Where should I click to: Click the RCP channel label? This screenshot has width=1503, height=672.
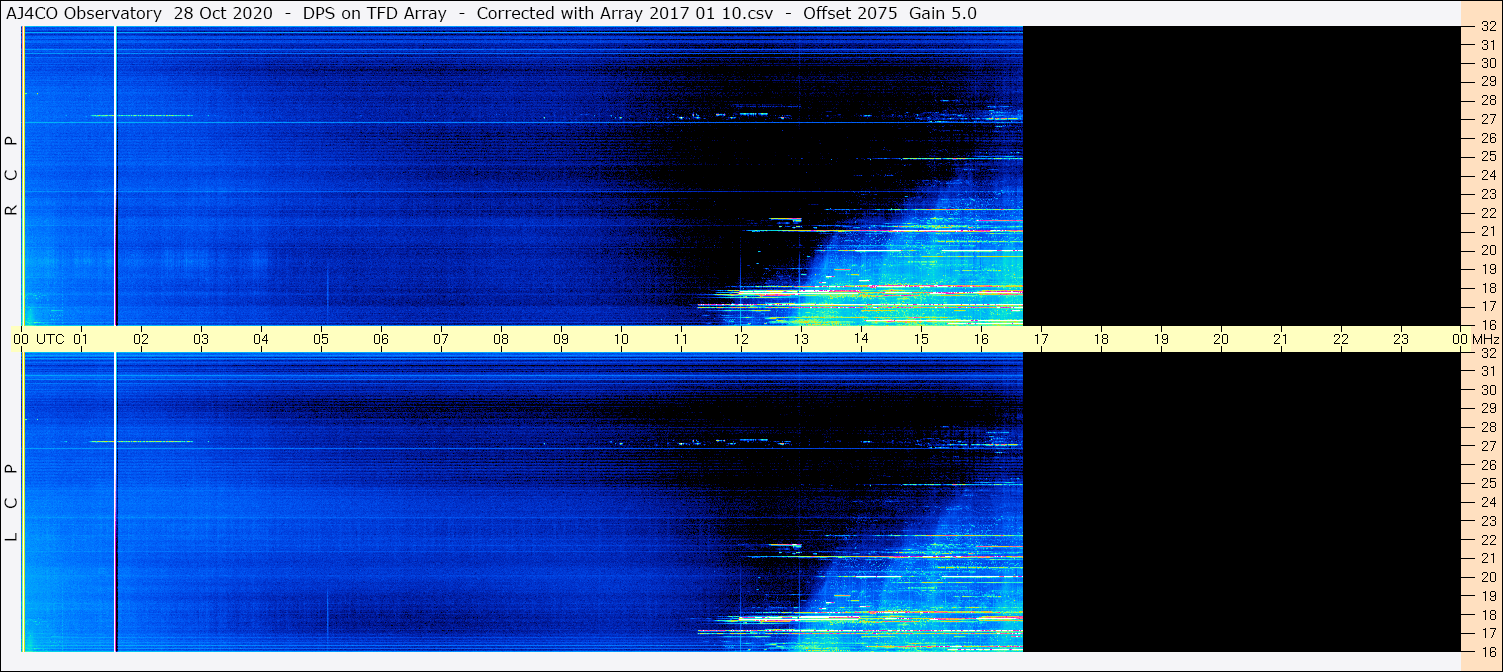[12, 176]
